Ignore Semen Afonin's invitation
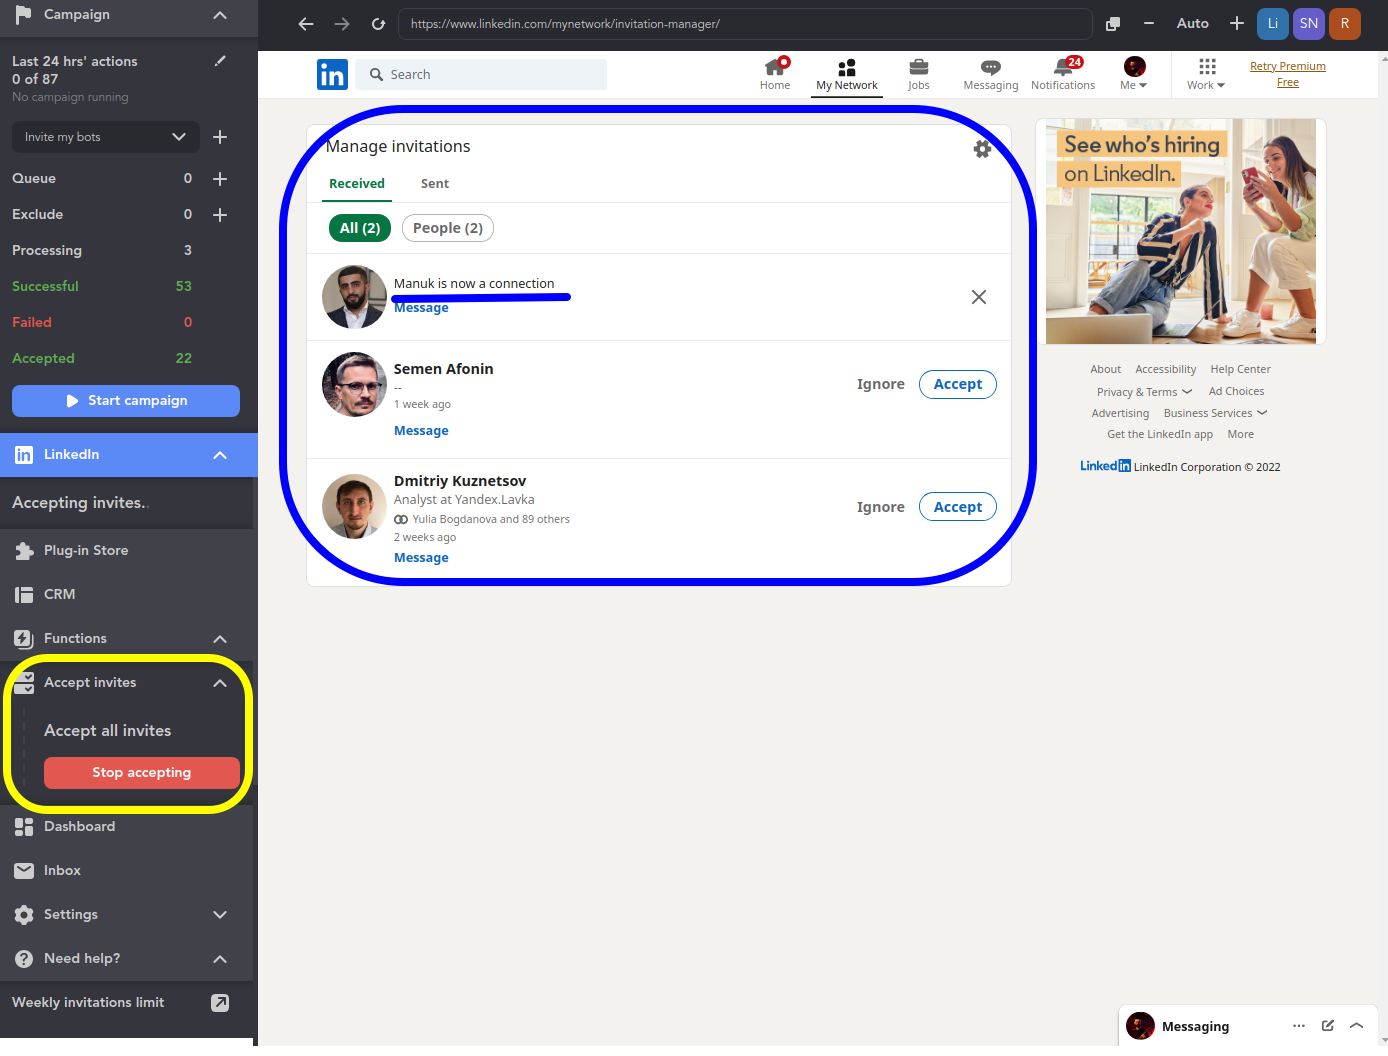Image resolution: width=1388 pixels, height=1056 pixels. (x=881, y=384)
